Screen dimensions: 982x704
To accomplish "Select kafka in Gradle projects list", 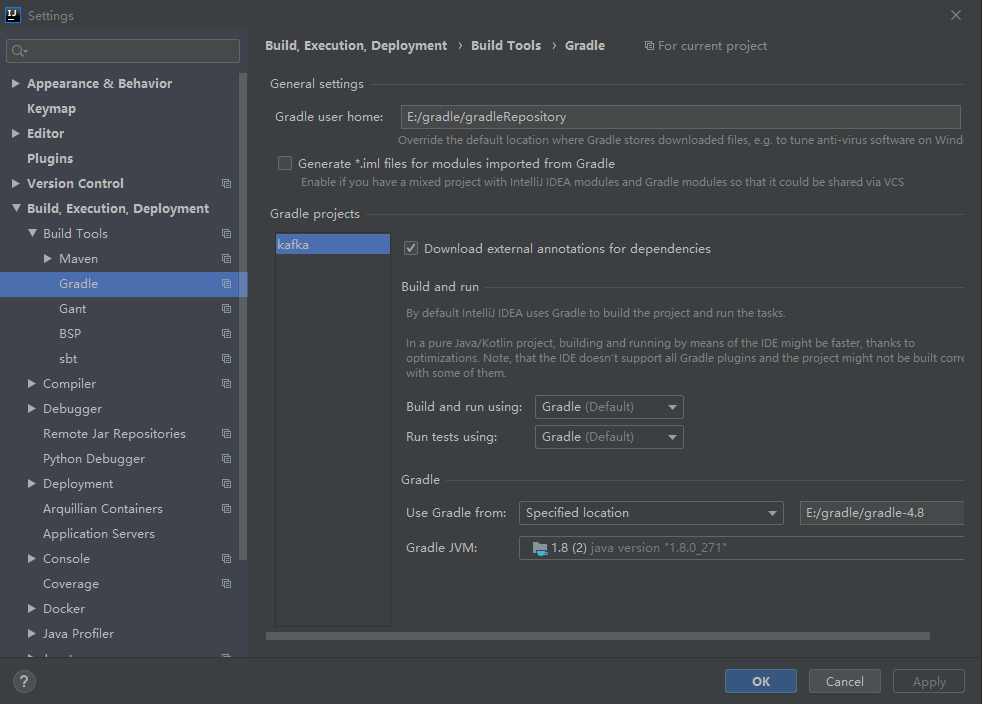I will point(333,244).
